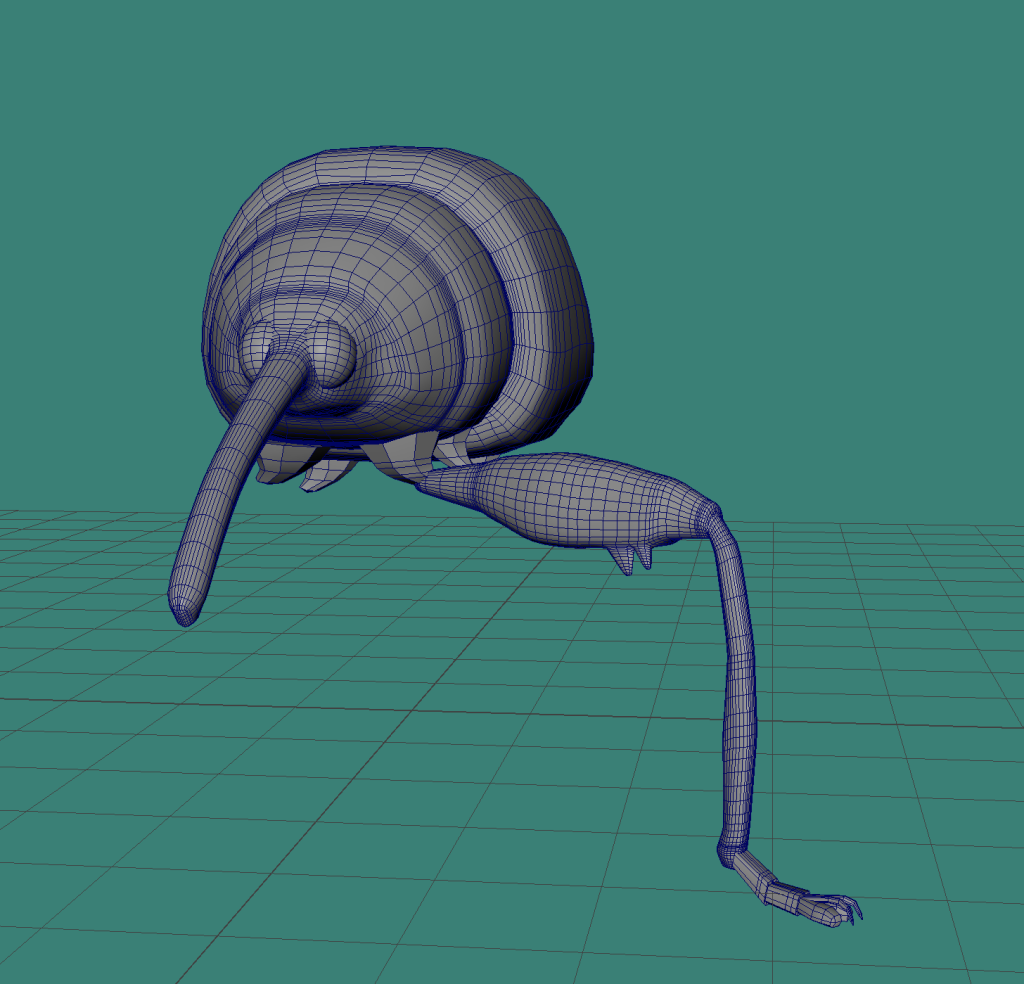1024x984 pixels.
Task: Select the claw hand on the ground
Action: [800, 898]
